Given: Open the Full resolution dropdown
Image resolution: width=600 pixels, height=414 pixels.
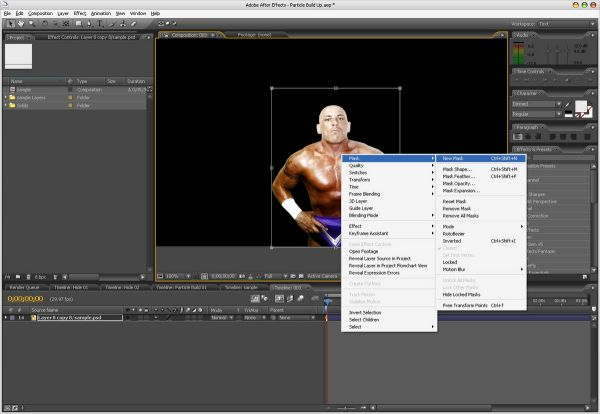Looking at the screenshot, I should (x=275, y=276).
